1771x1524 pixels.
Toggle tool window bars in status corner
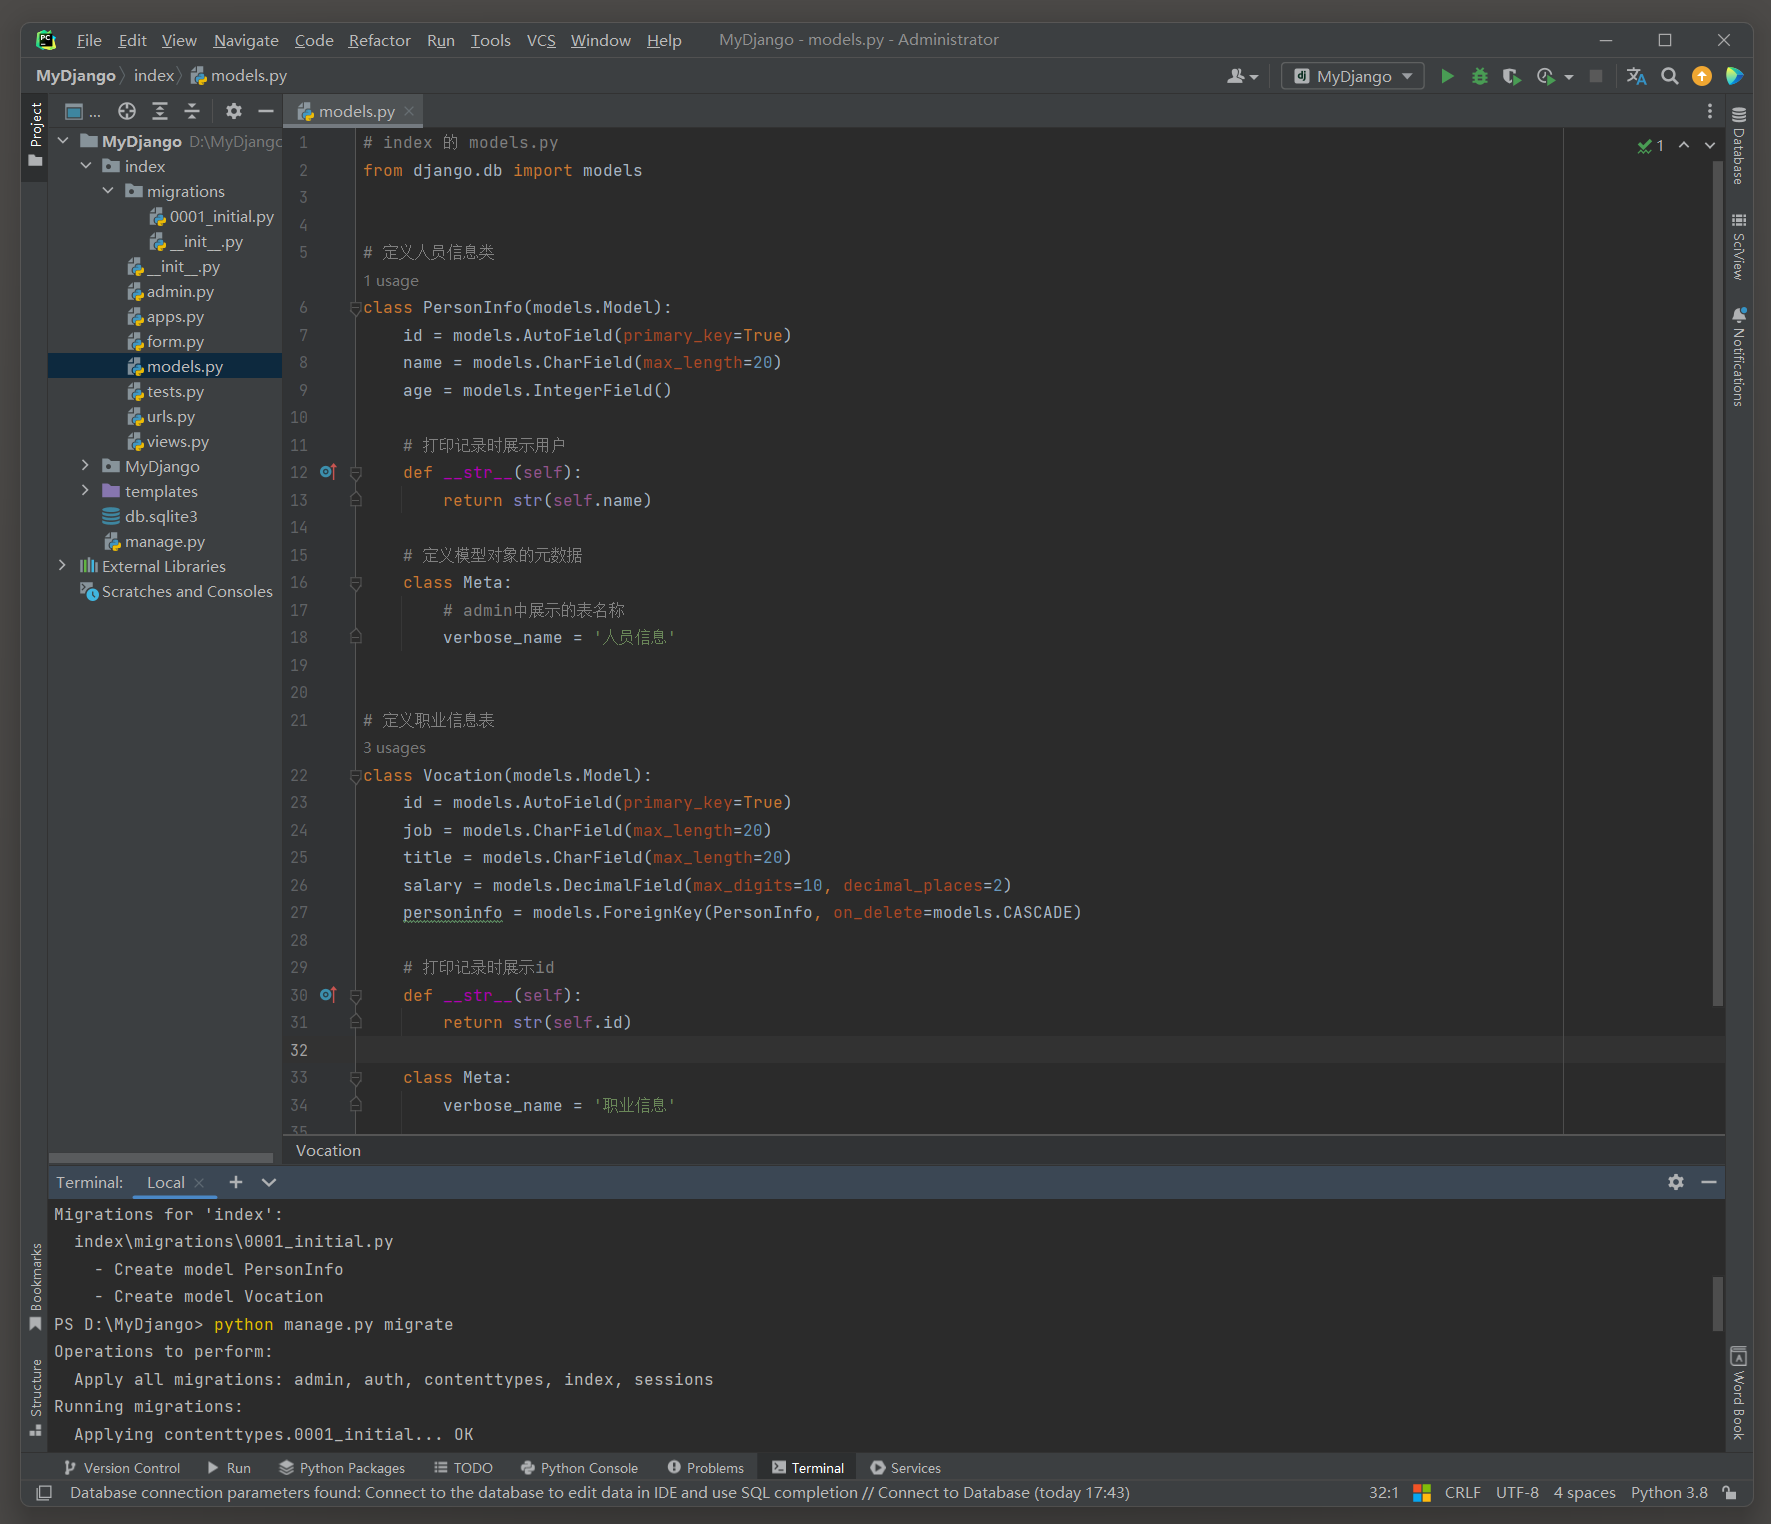click(x=44, y=1493)
